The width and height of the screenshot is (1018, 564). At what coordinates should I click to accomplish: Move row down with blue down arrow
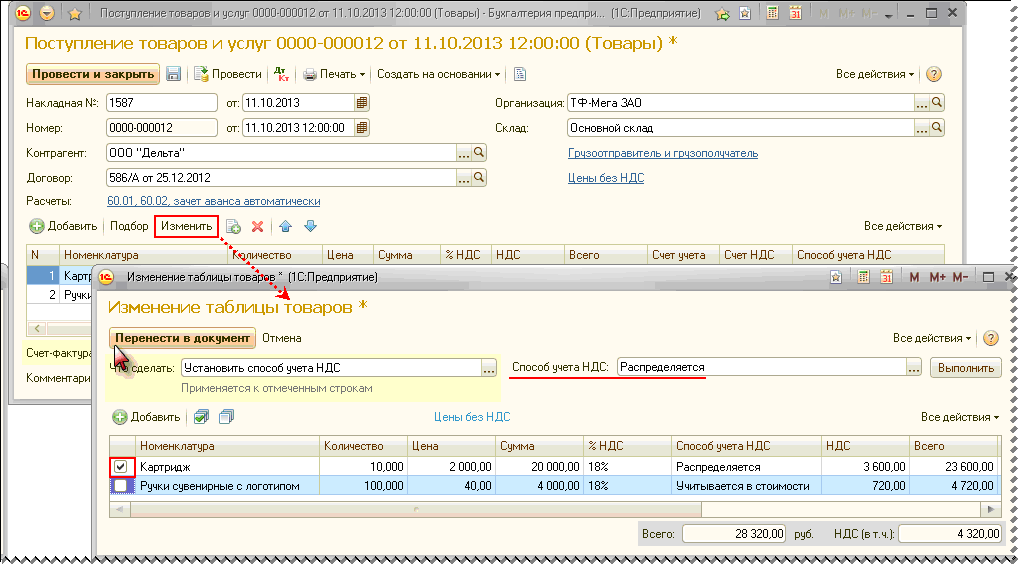pos(310,227)
